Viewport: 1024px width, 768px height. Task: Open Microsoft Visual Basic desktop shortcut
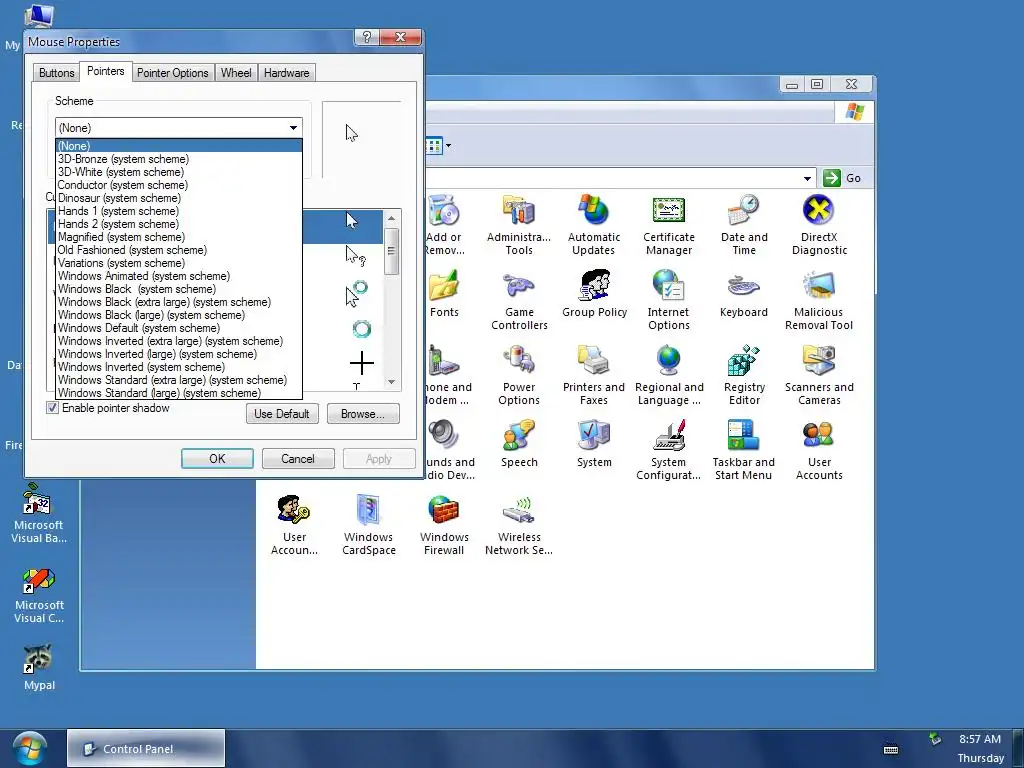tap(39, 514)
